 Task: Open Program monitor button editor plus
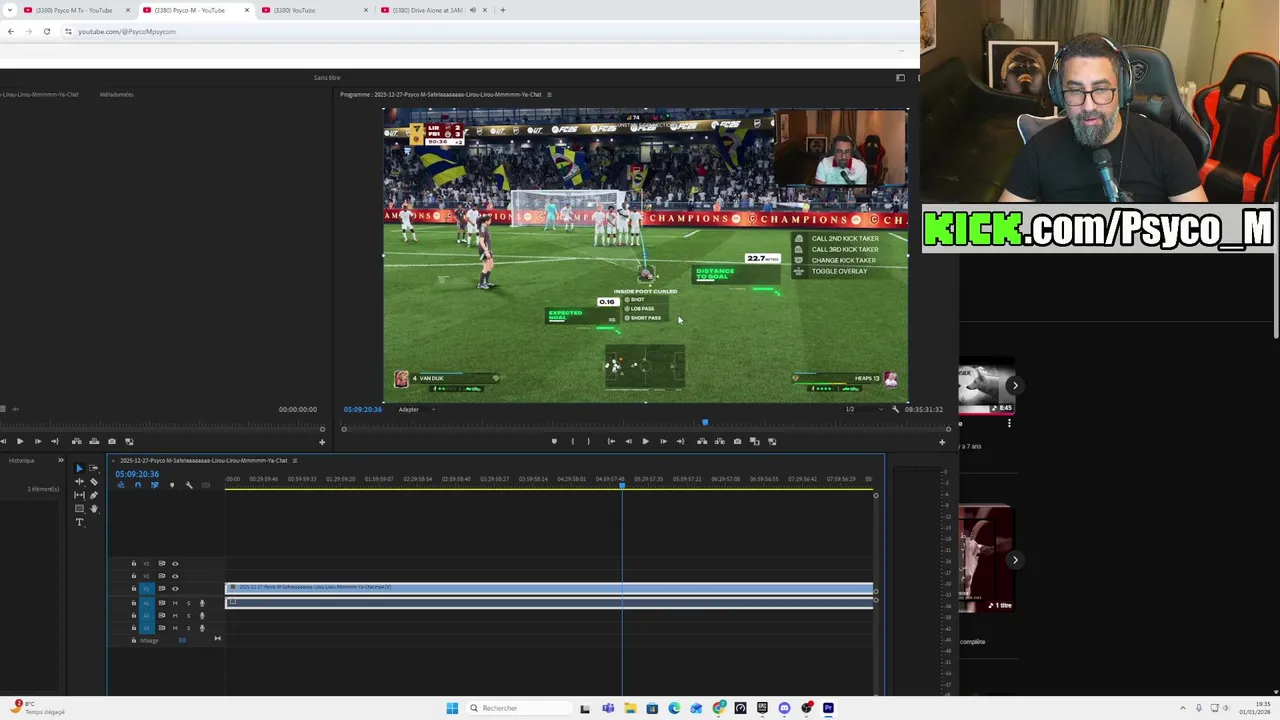pyautogui.click(x=942, y=441)
